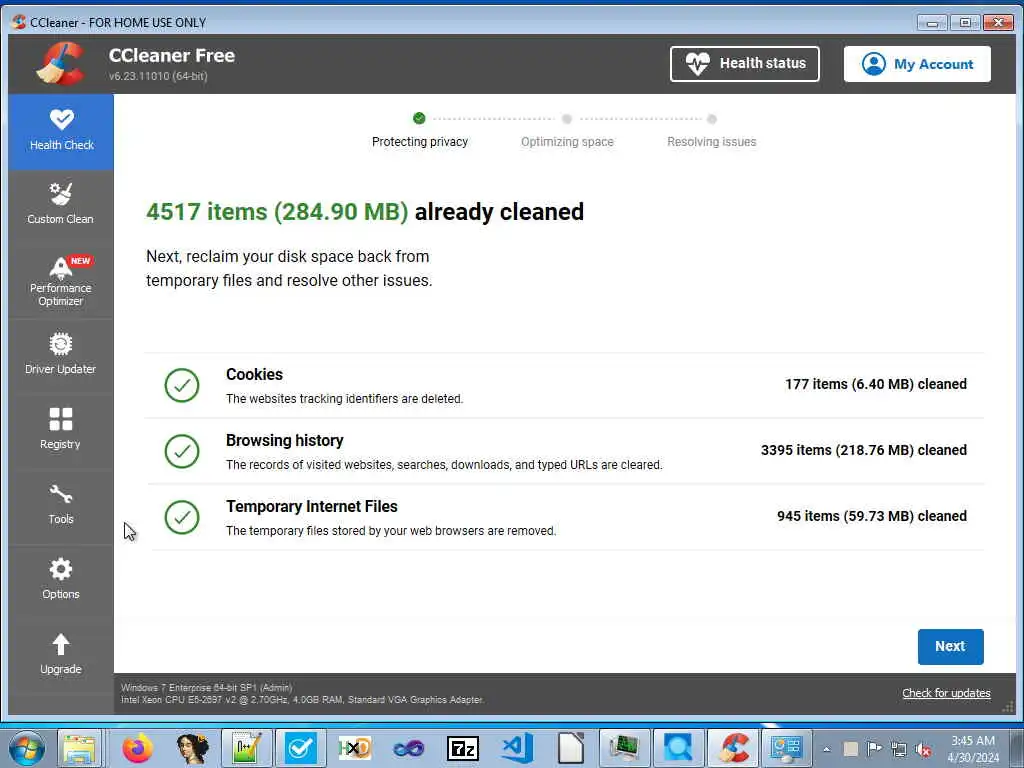
Task: Open the green circuit monitor taskbar app
Action: pos(625,748)
